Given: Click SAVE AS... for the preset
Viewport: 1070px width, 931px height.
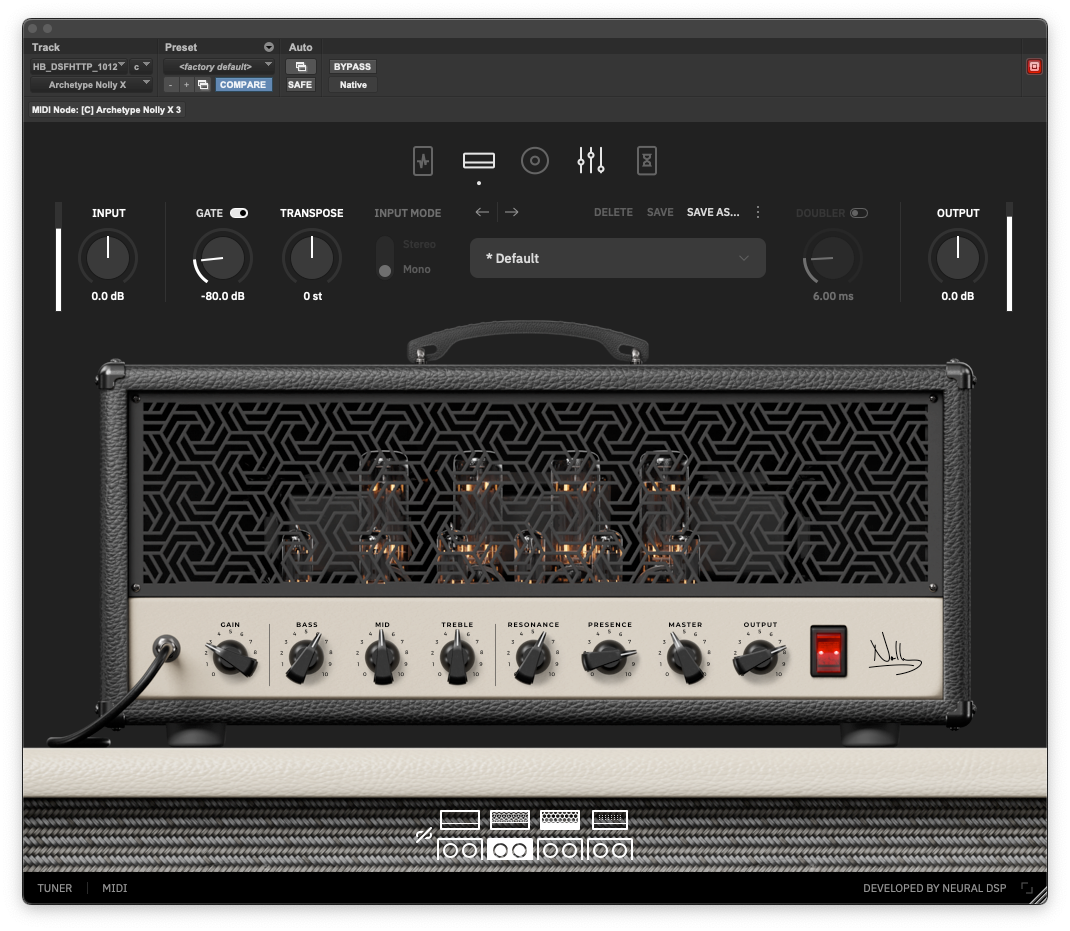Looking at the screenshot, I should (713, 212).
